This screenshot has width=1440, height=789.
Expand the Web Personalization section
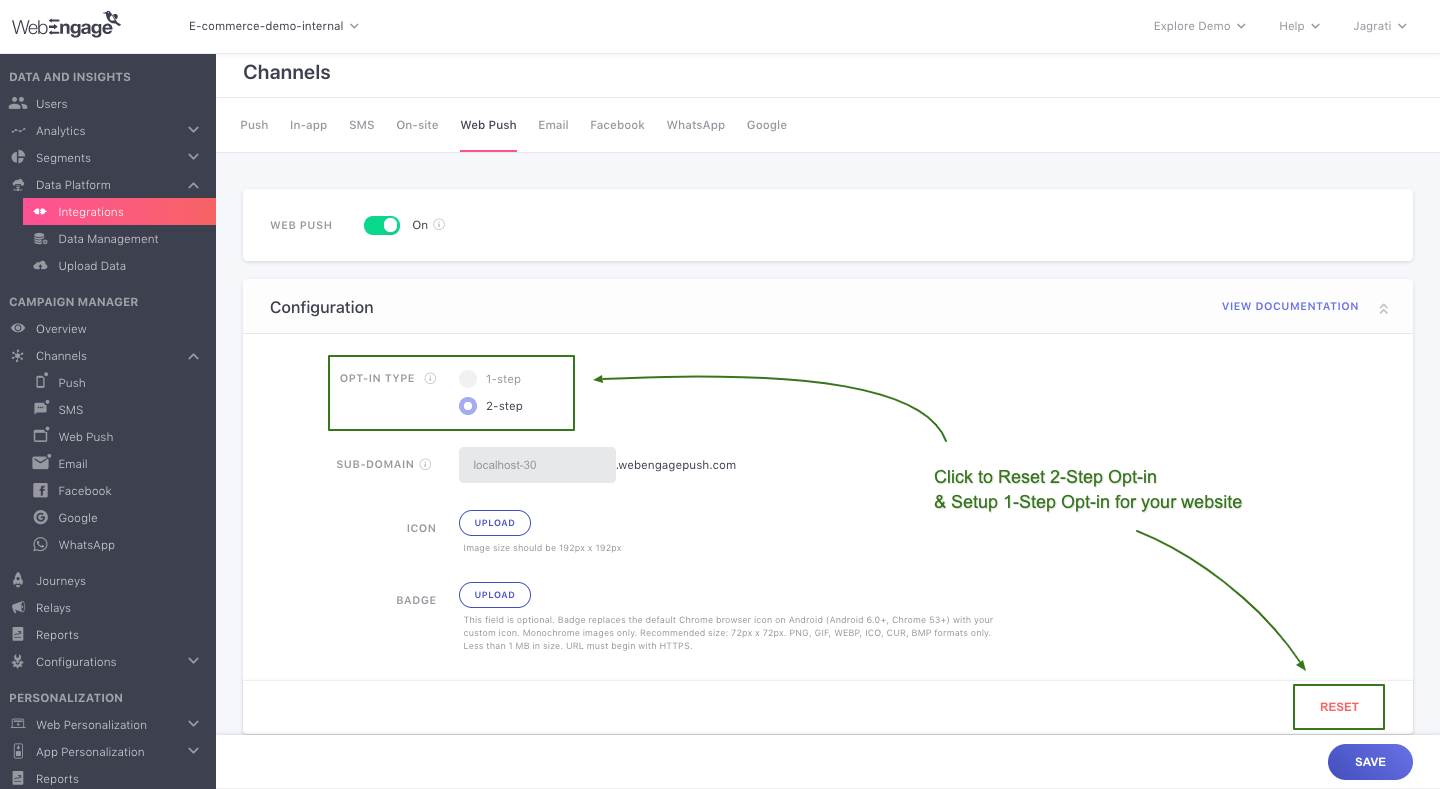(193, 724)
